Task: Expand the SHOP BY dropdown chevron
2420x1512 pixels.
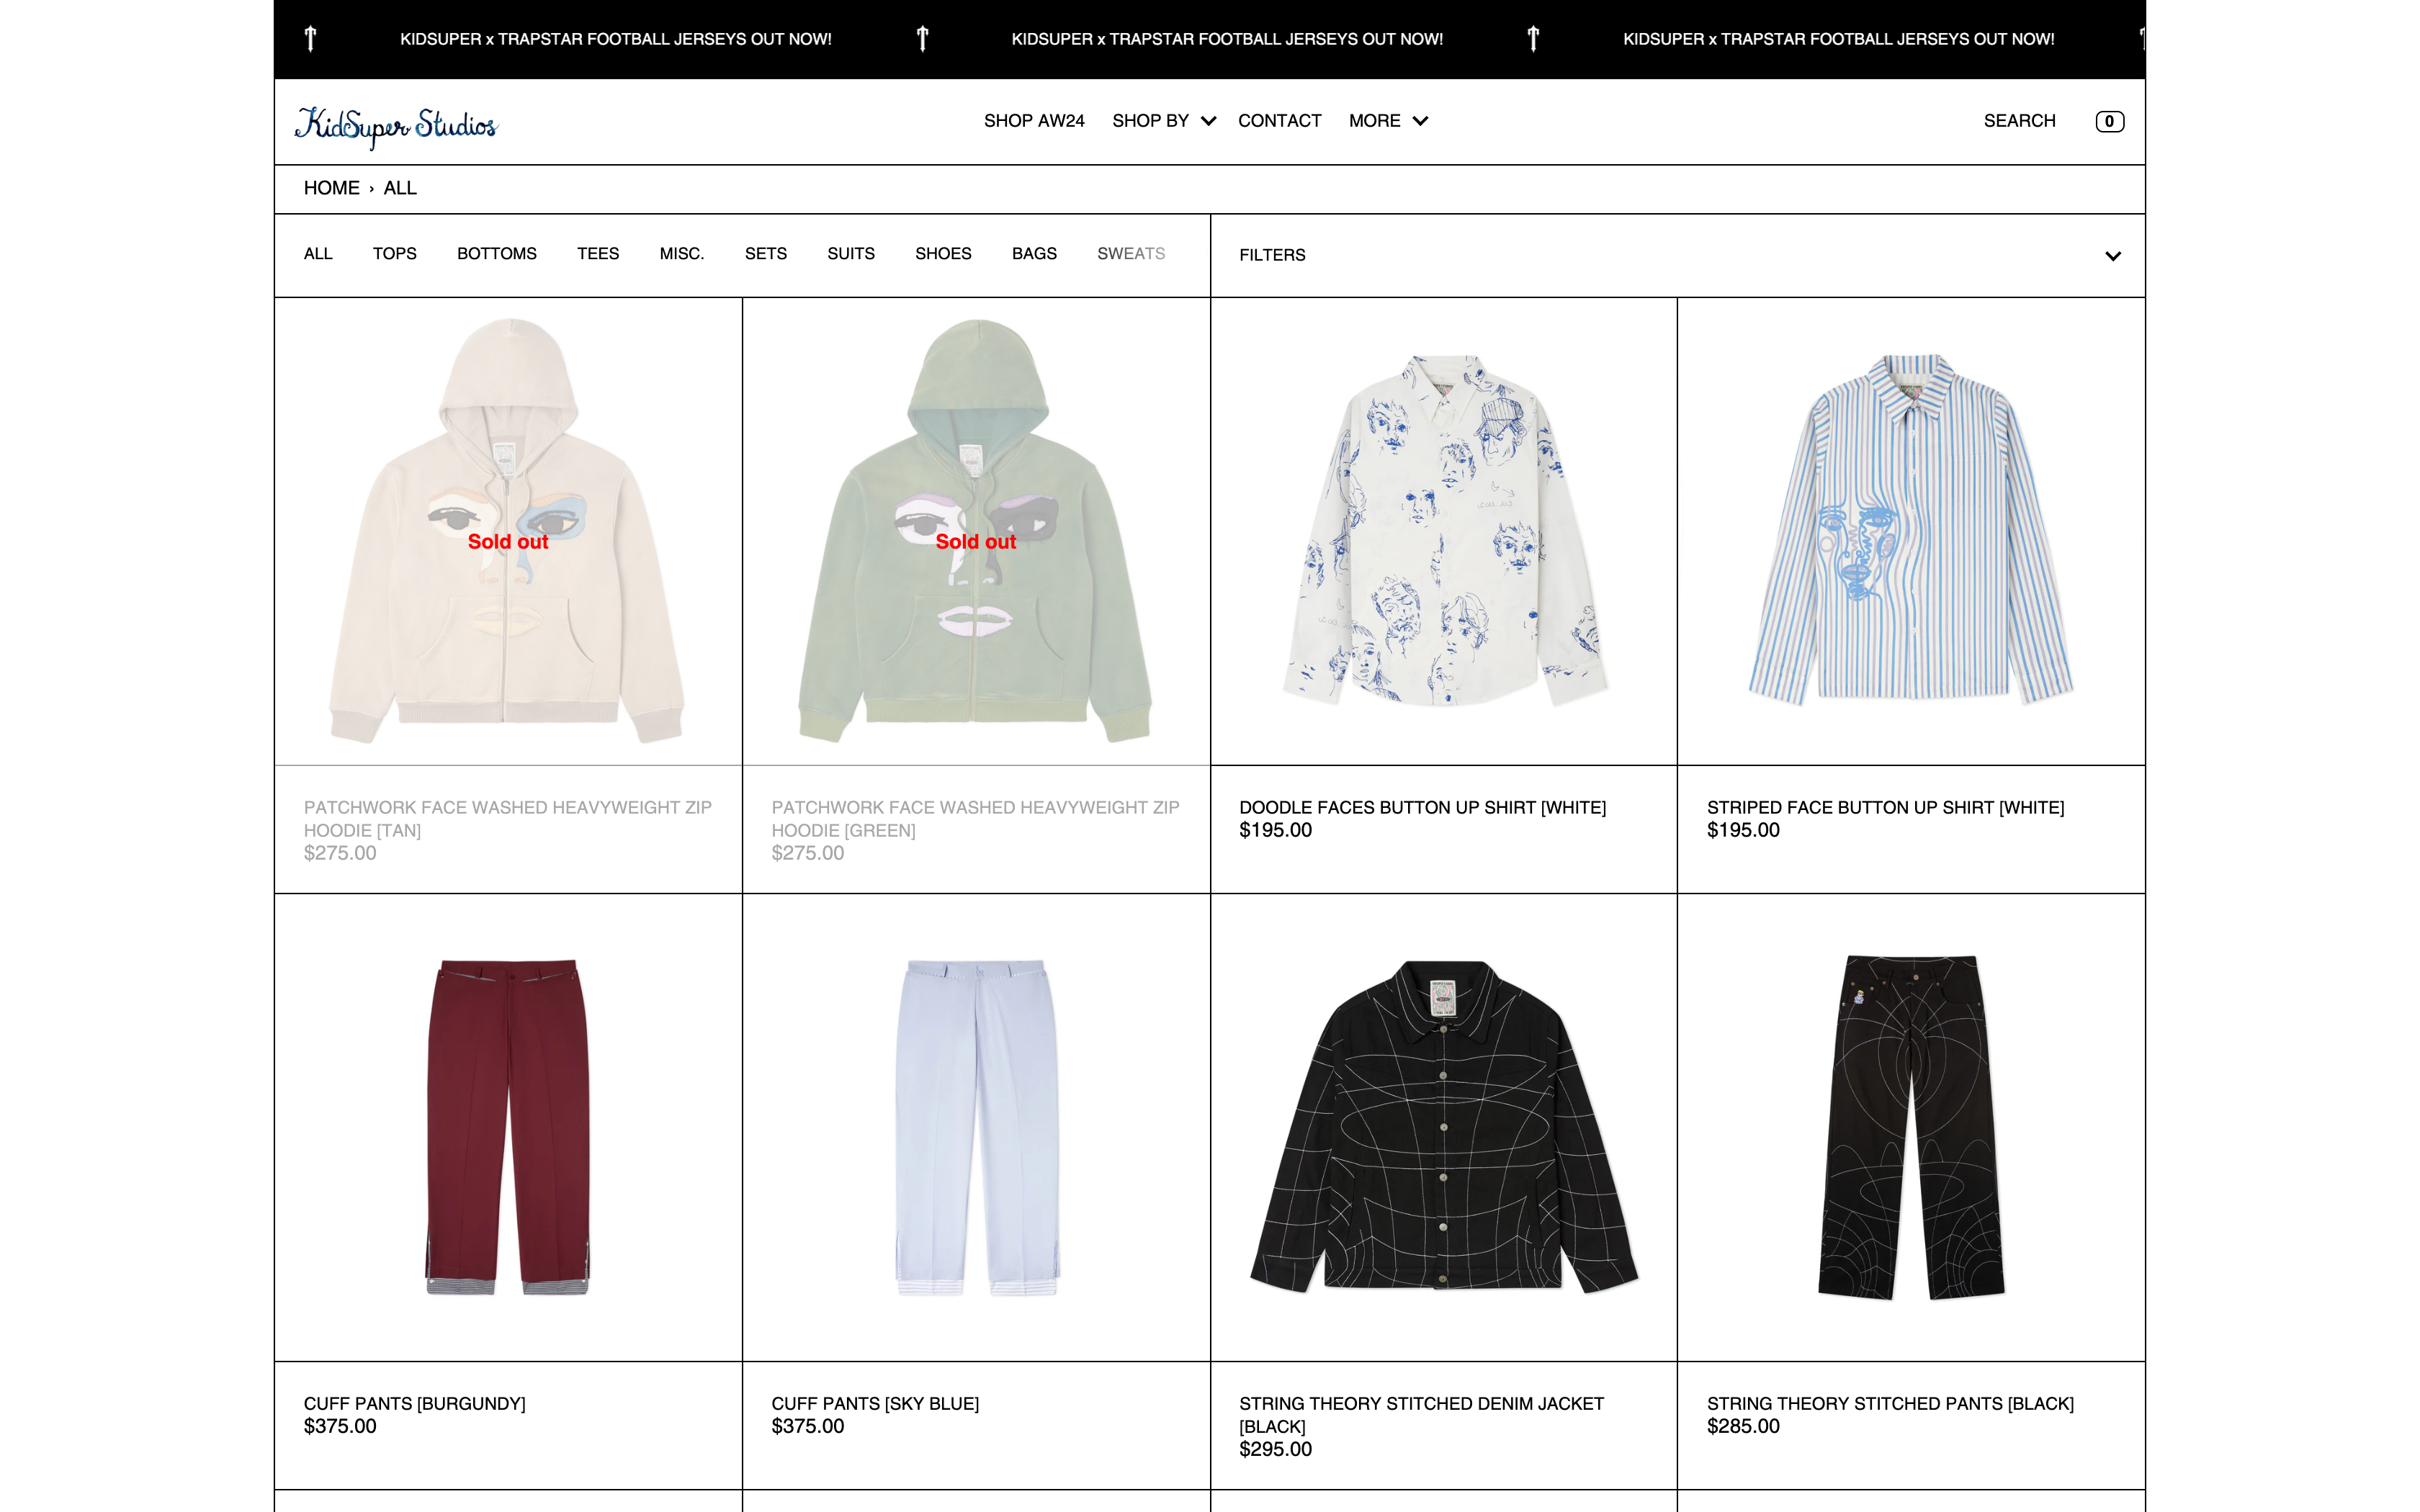Action: [1208, 121]
